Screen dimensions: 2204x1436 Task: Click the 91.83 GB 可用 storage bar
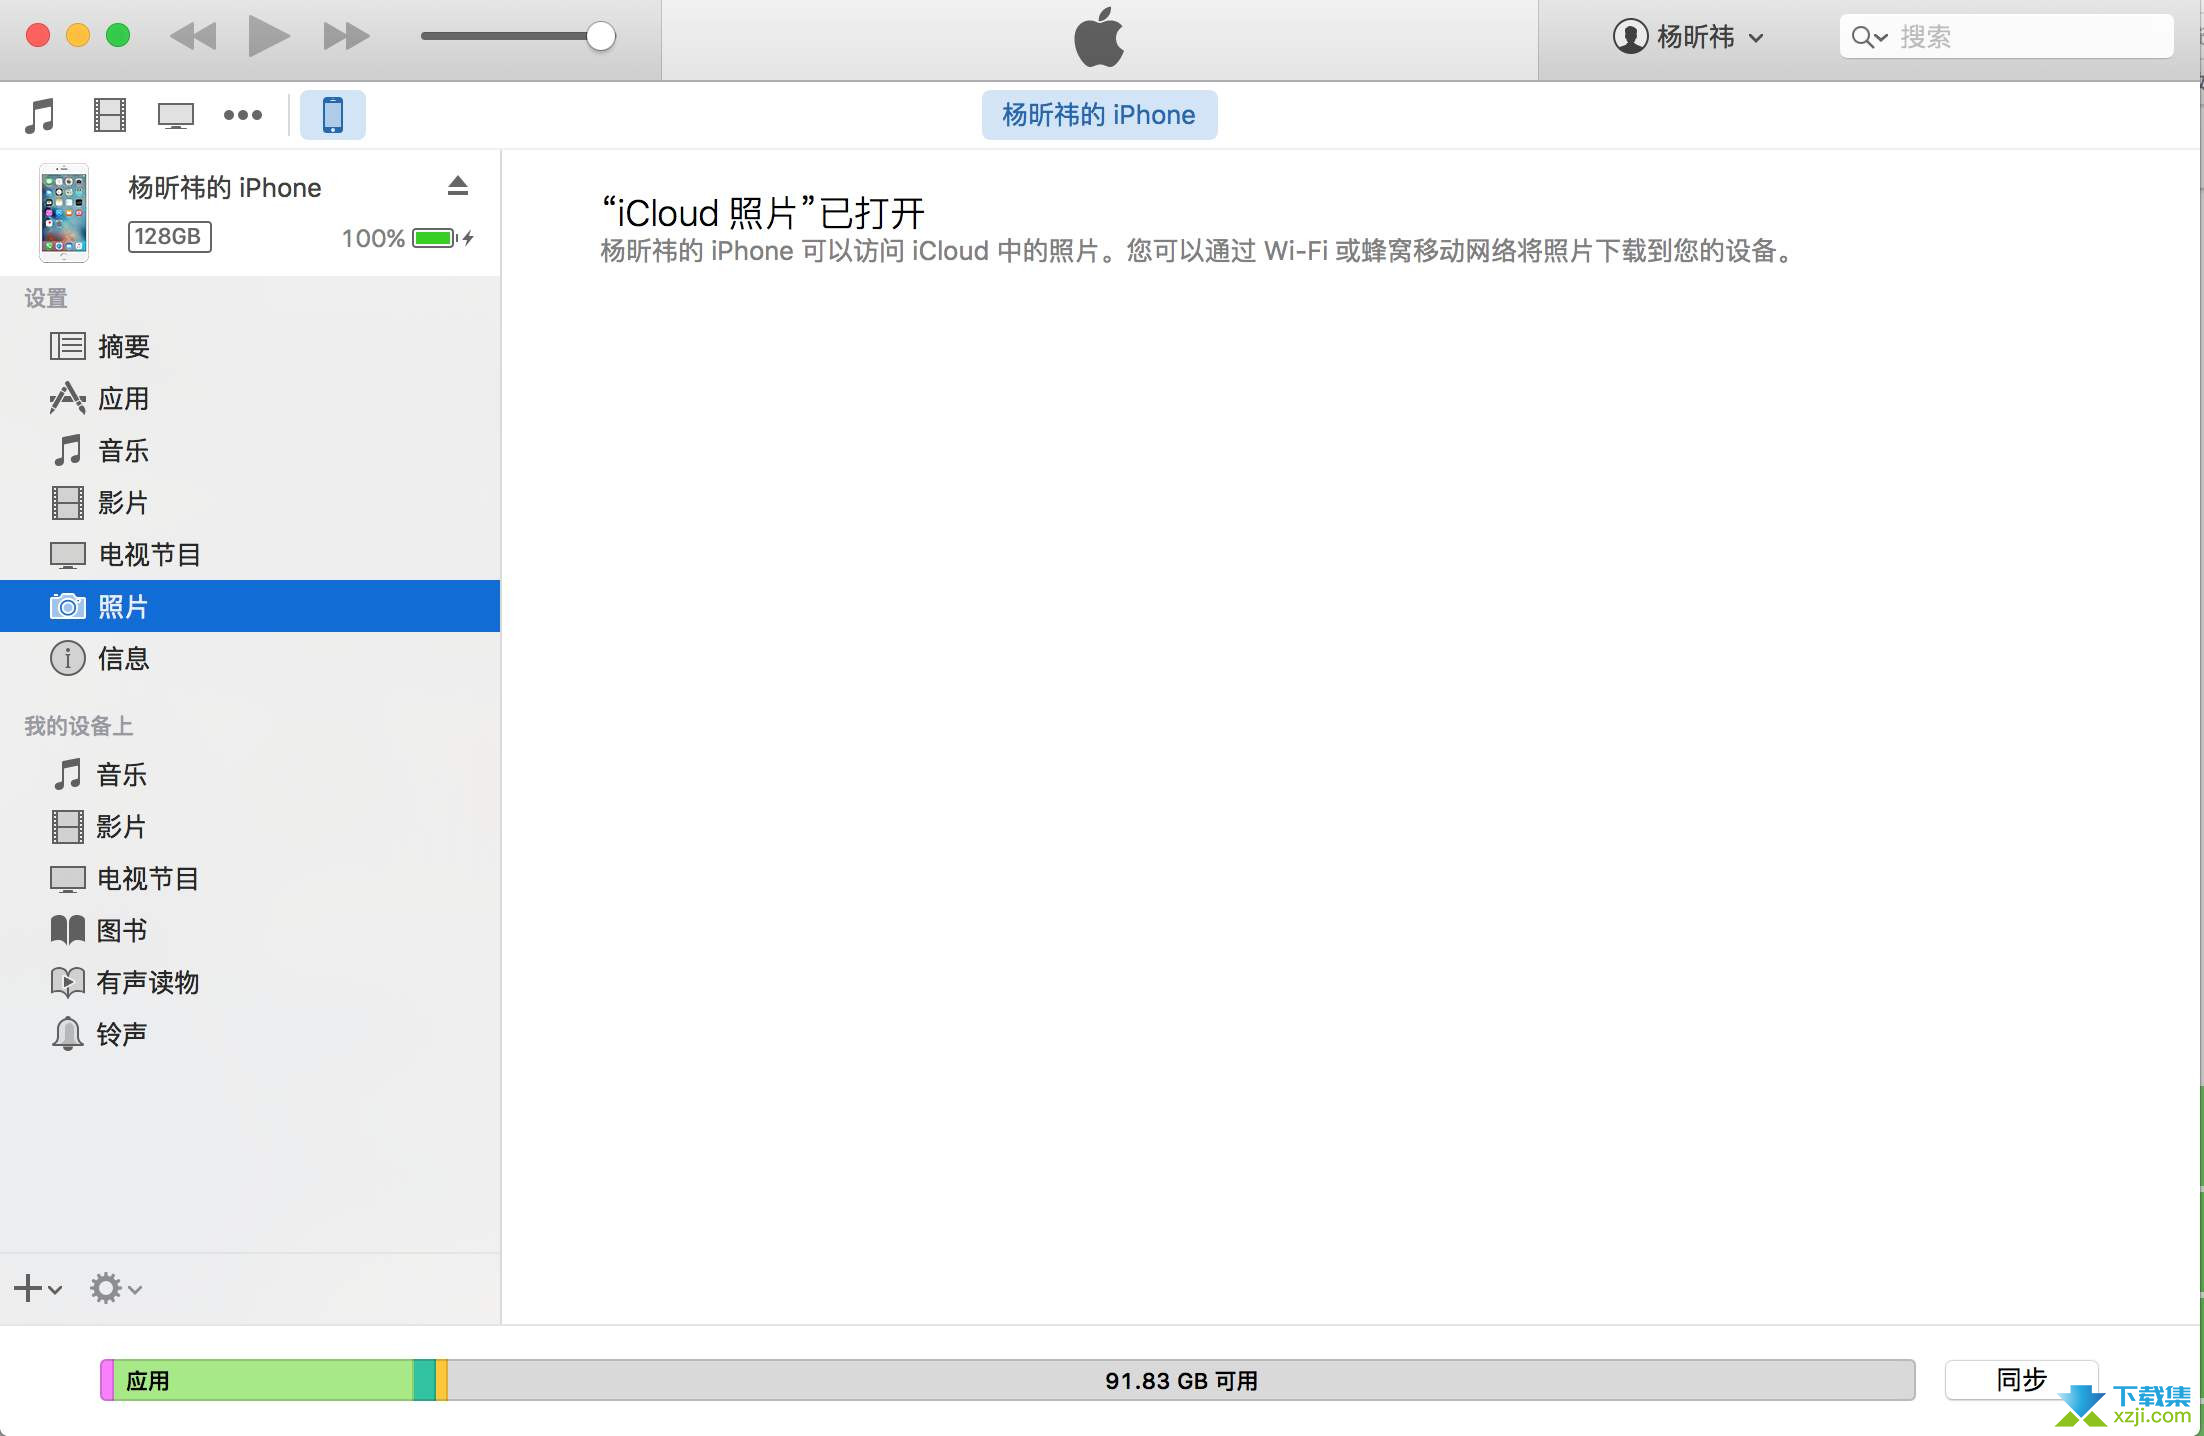pos(1181,1380)
